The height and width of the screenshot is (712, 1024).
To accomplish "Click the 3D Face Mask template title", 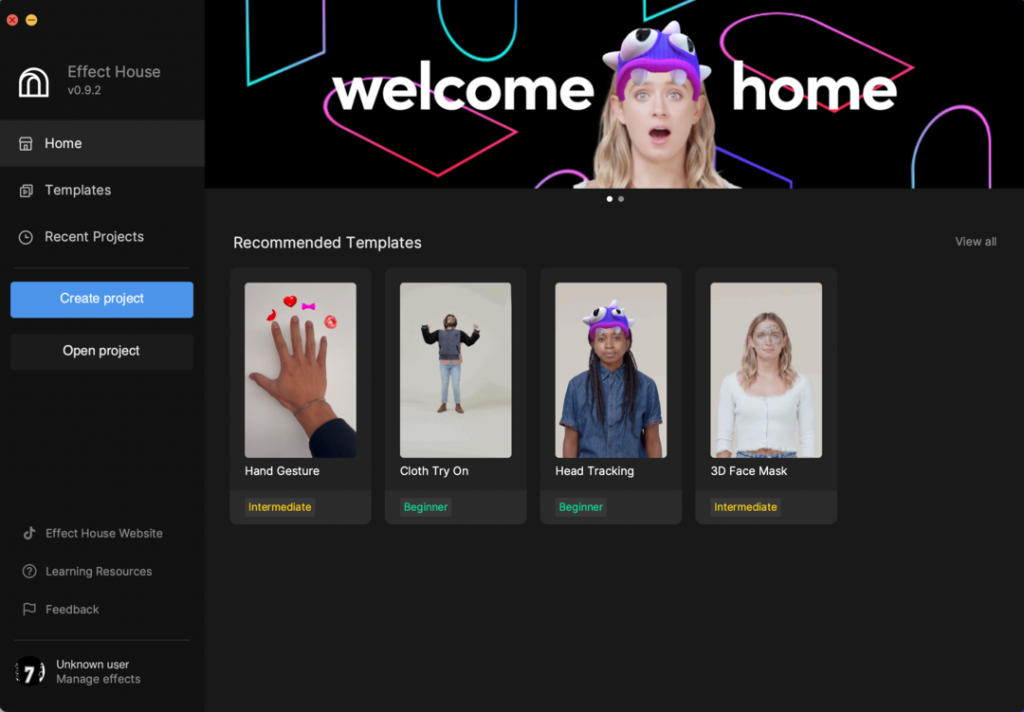I will [749, 471].
